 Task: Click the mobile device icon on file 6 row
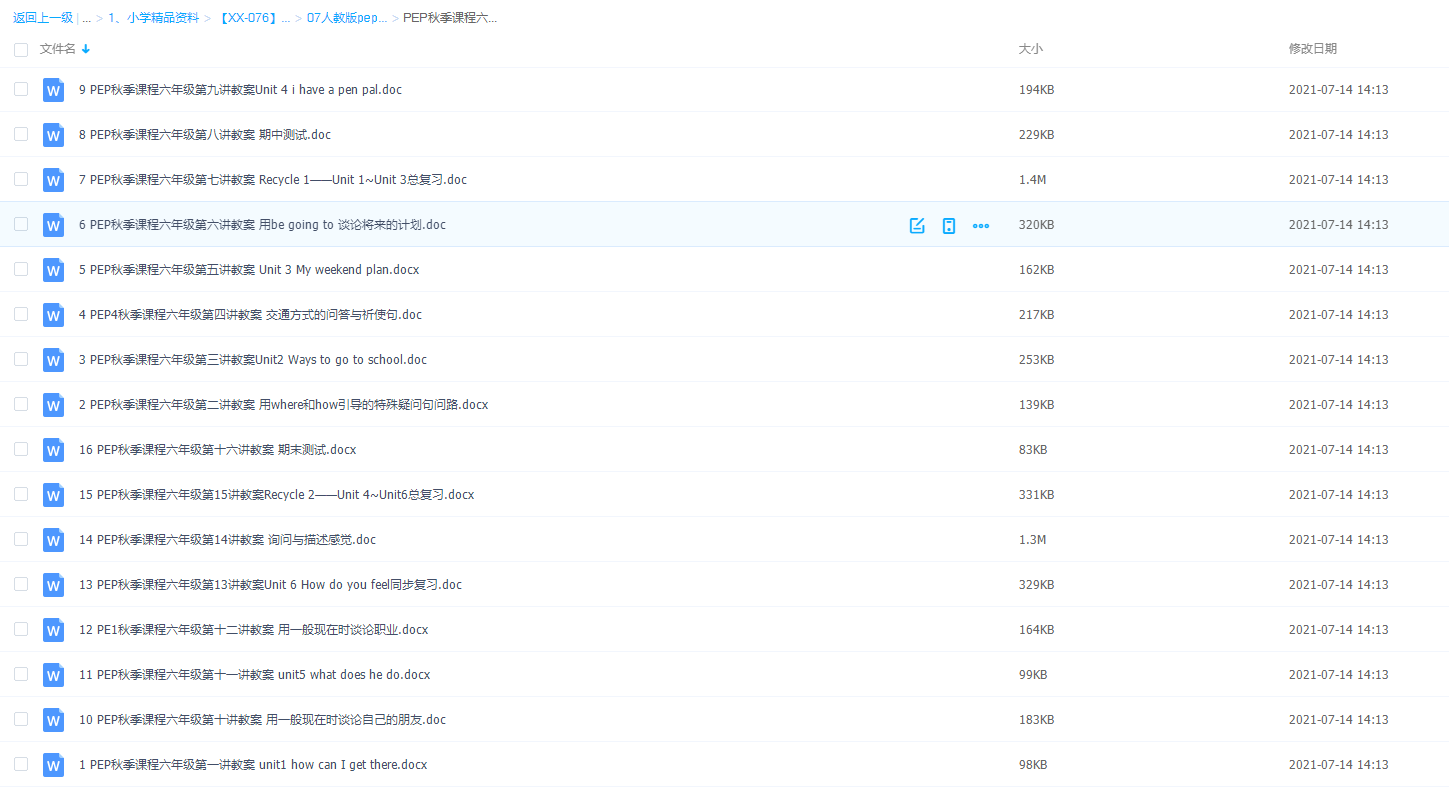pyautogui.click(x=949, y=225)
